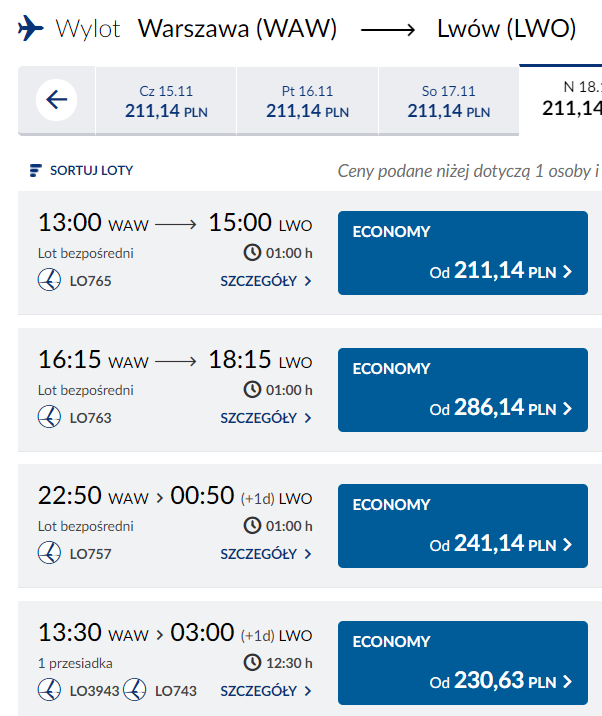Pick Economy fare from 230,63 PLN
The width and height of the screenshot is (602, 716).
point(462,663)
